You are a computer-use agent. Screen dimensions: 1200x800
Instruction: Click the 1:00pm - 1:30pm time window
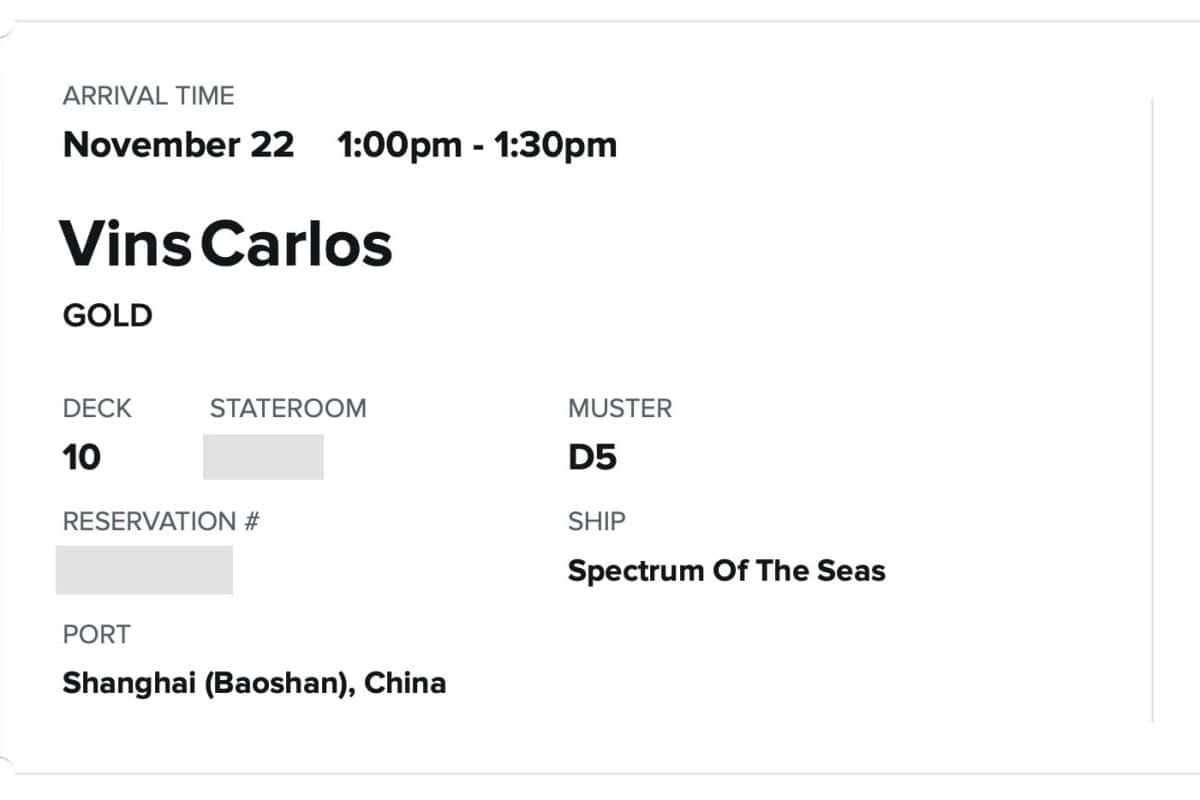(x=477, y=145)
